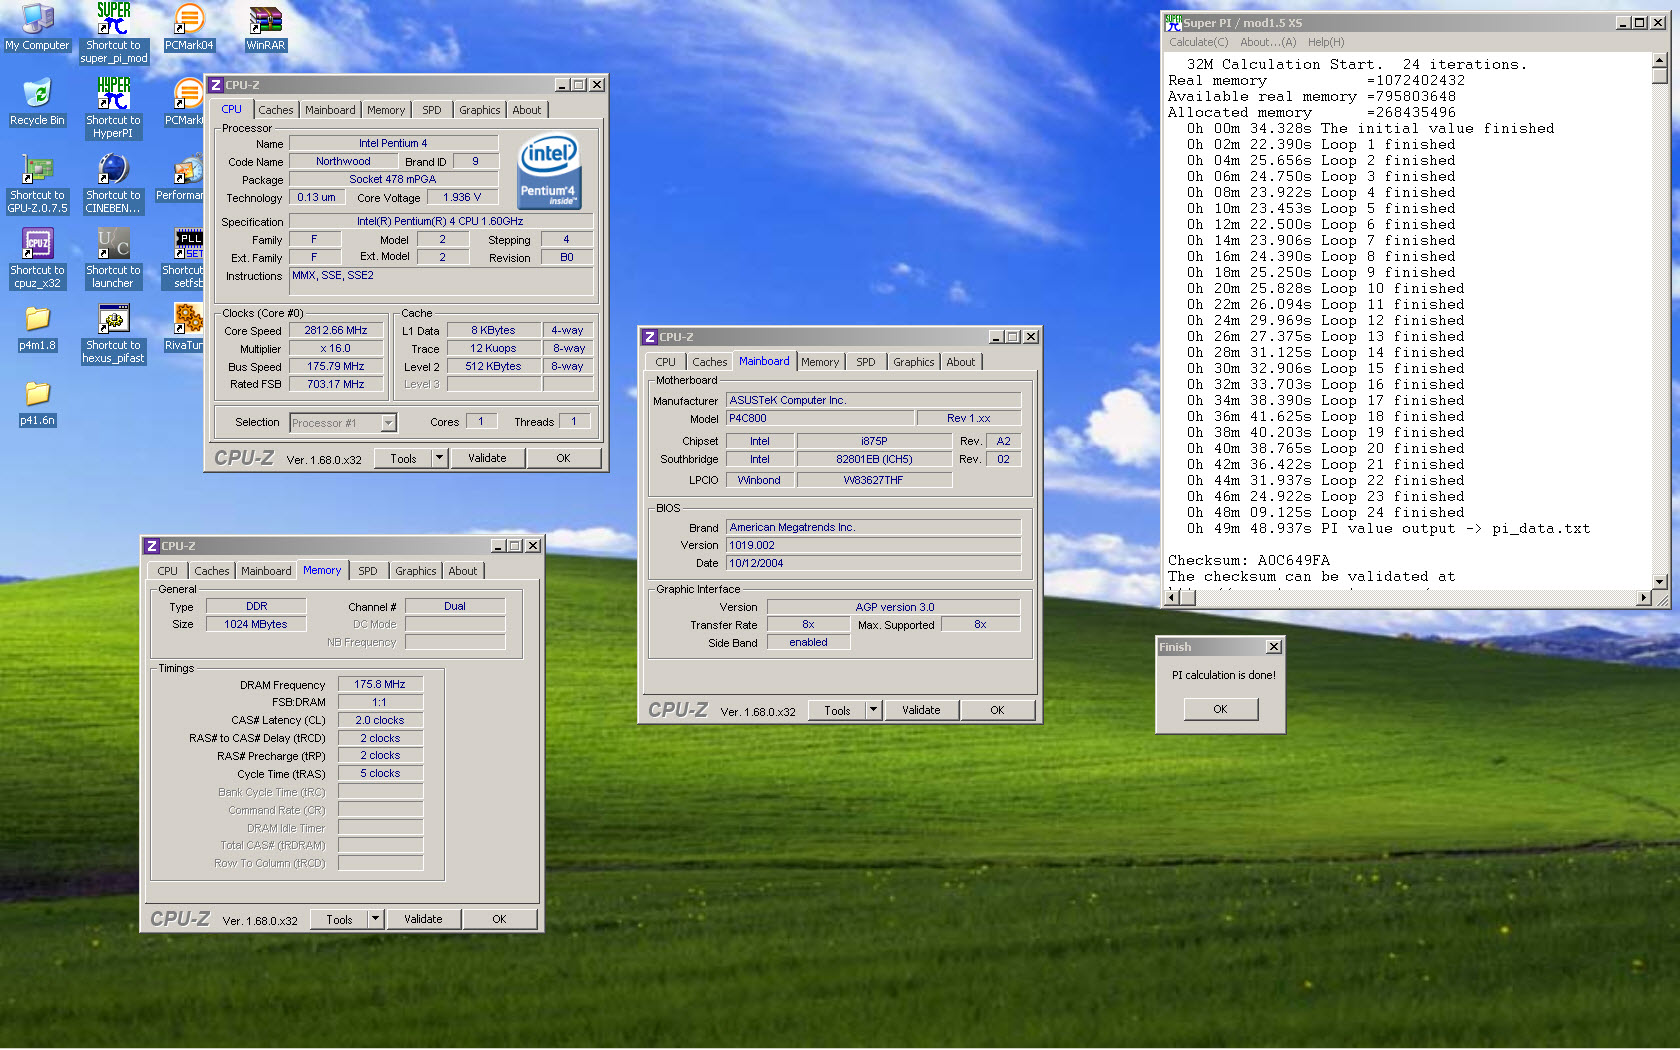Click OK in the CPU tab window
This screenshot has width=1680, height=1050.
click(563, 458)
